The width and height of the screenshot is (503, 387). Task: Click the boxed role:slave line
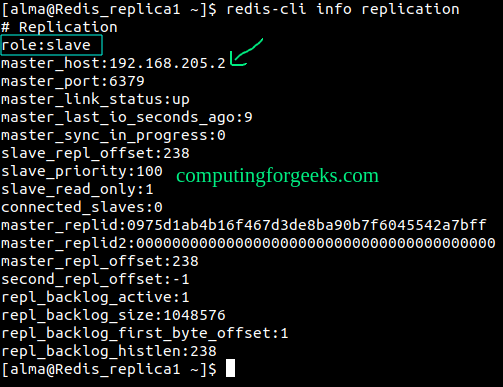pos(51,45)
